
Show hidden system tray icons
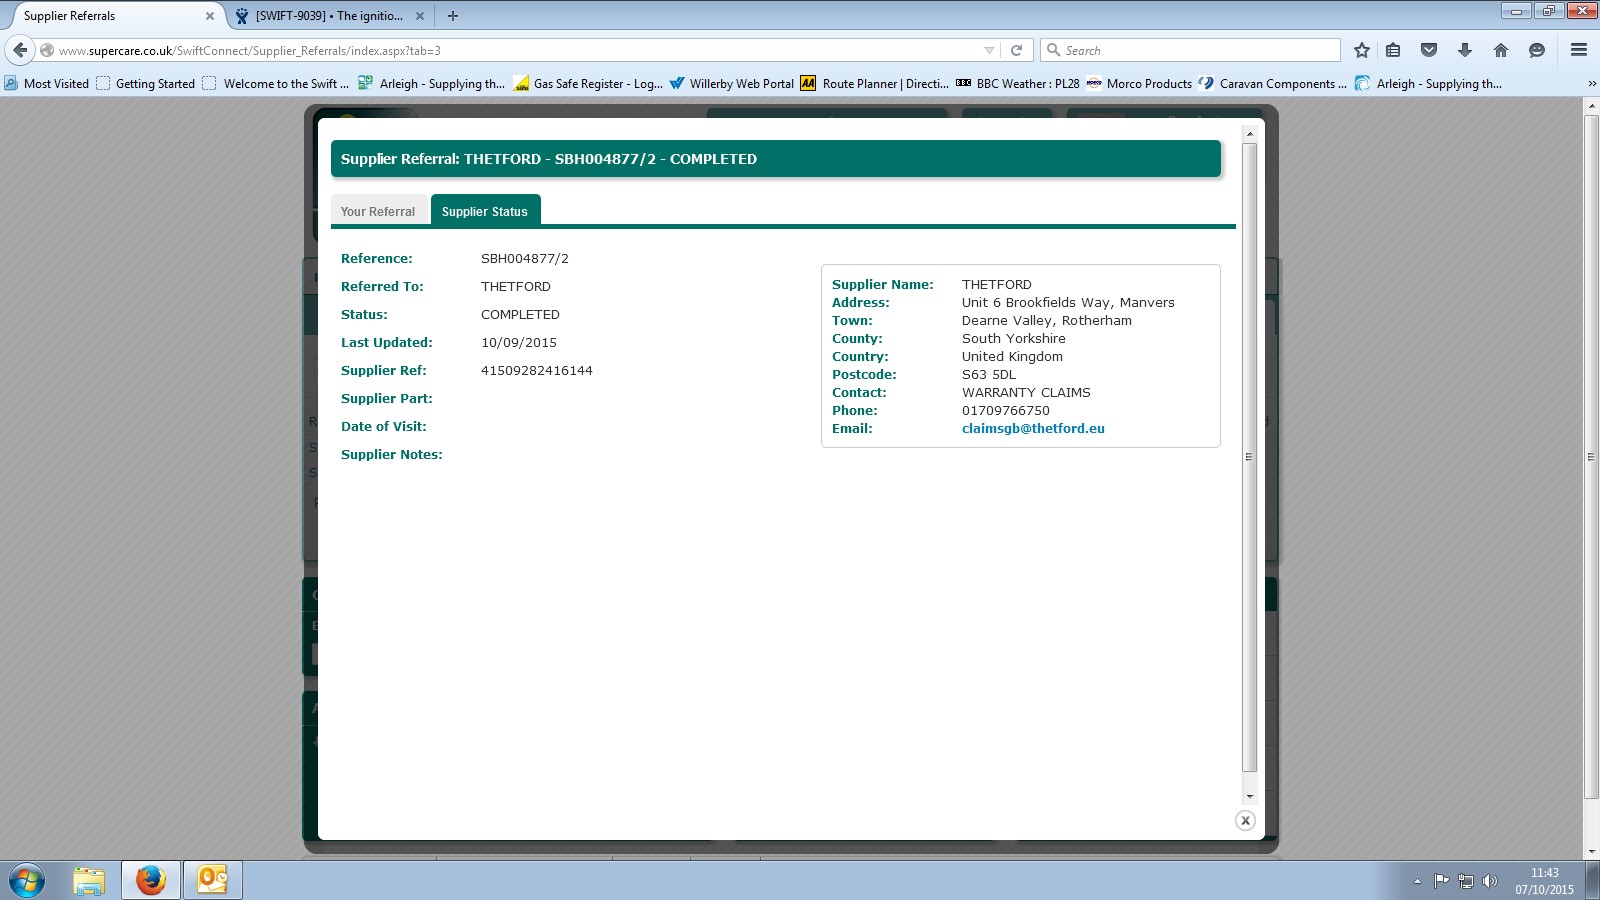(1417, 881)
